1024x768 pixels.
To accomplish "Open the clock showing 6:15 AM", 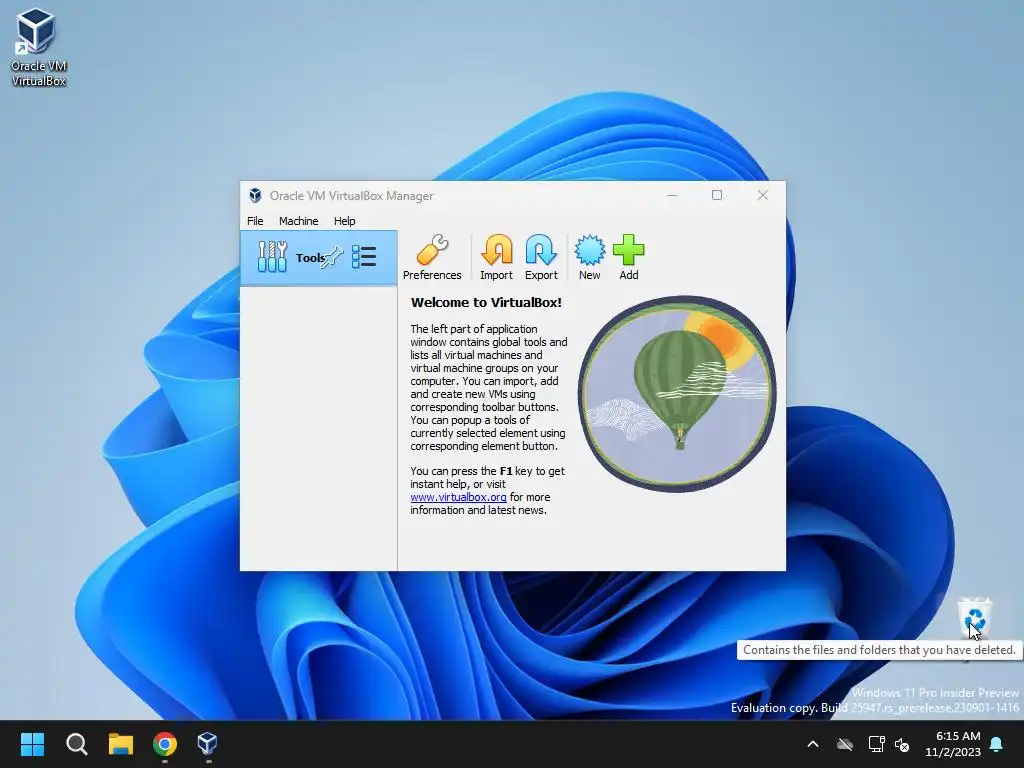I will 953,744.
